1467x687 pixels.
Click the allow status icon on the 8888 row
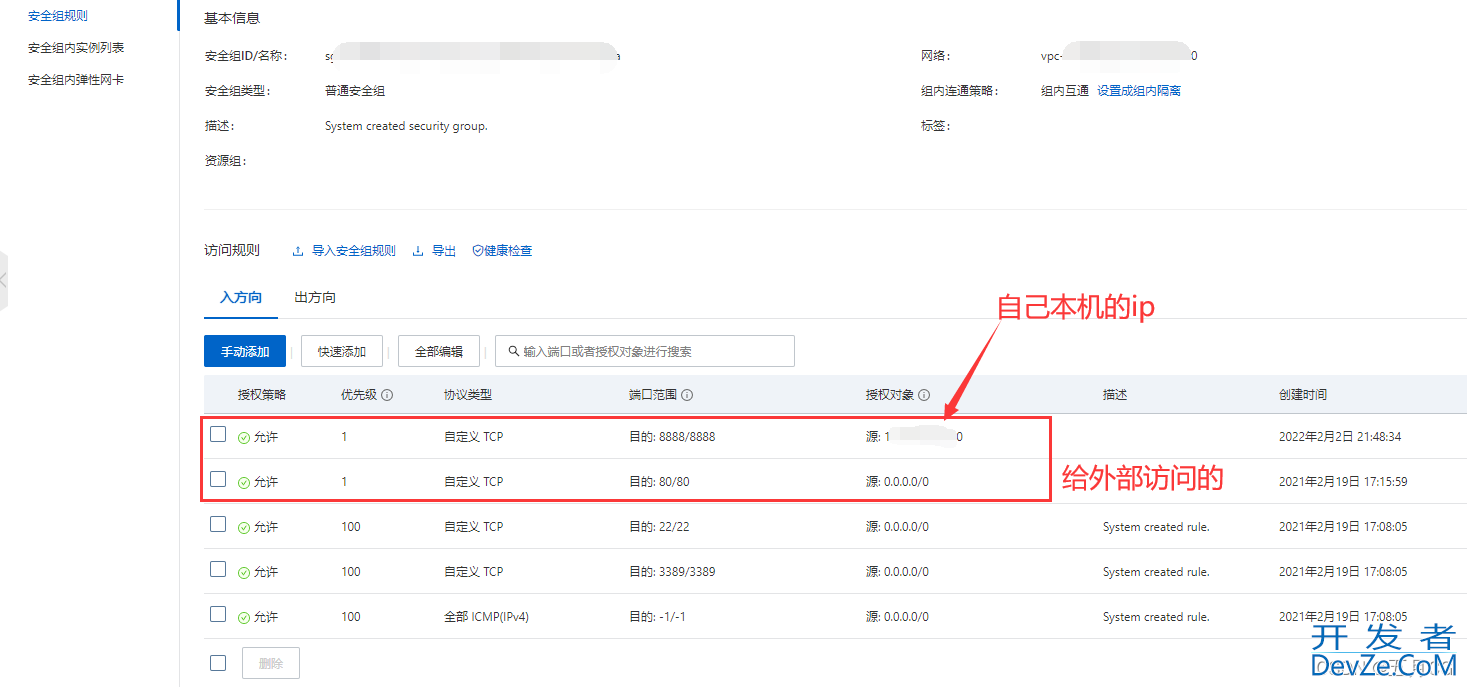pyautogui.click(x=244, y=438)
